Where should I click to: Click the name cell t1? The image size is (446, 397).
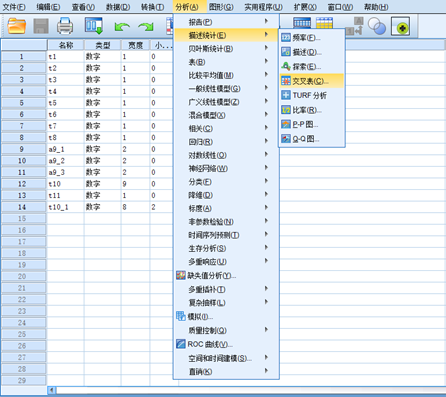[66, 56]
